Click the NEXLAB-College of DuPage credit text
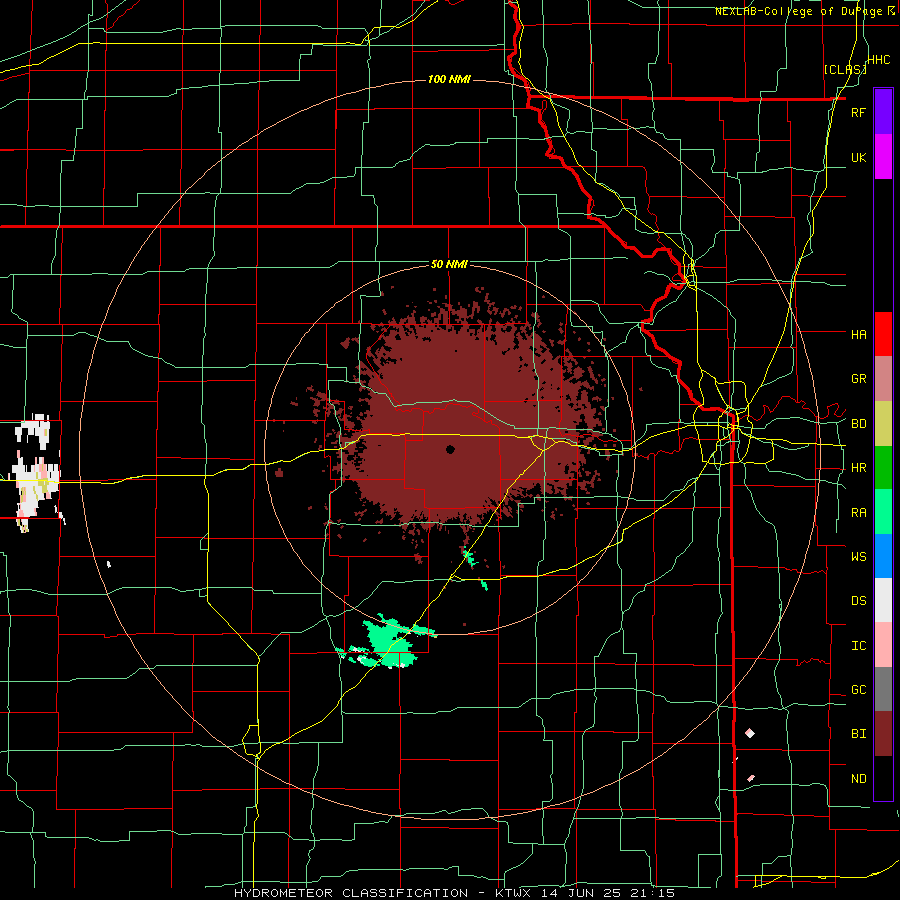The image size is (900, 900). click(802, 11)
